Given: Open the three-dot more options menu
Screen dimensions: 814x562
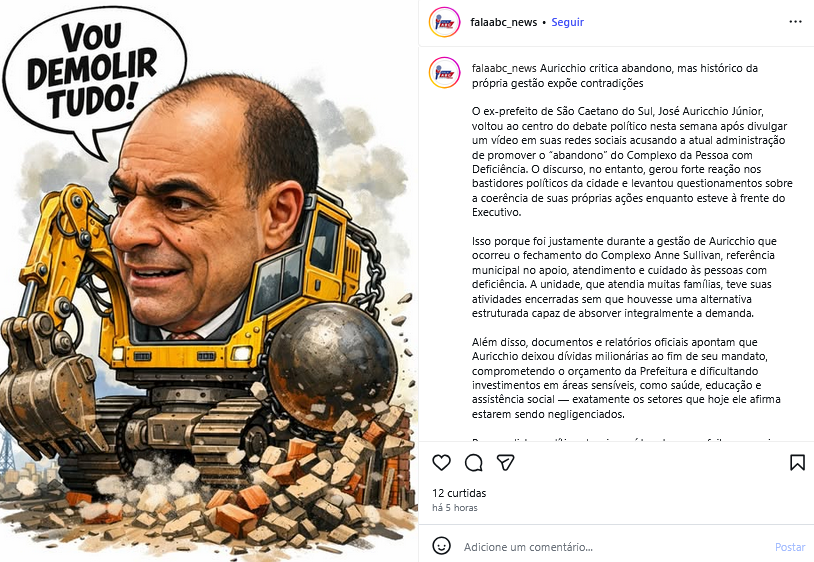Looking at the screenshot, I should coord(795,22).
